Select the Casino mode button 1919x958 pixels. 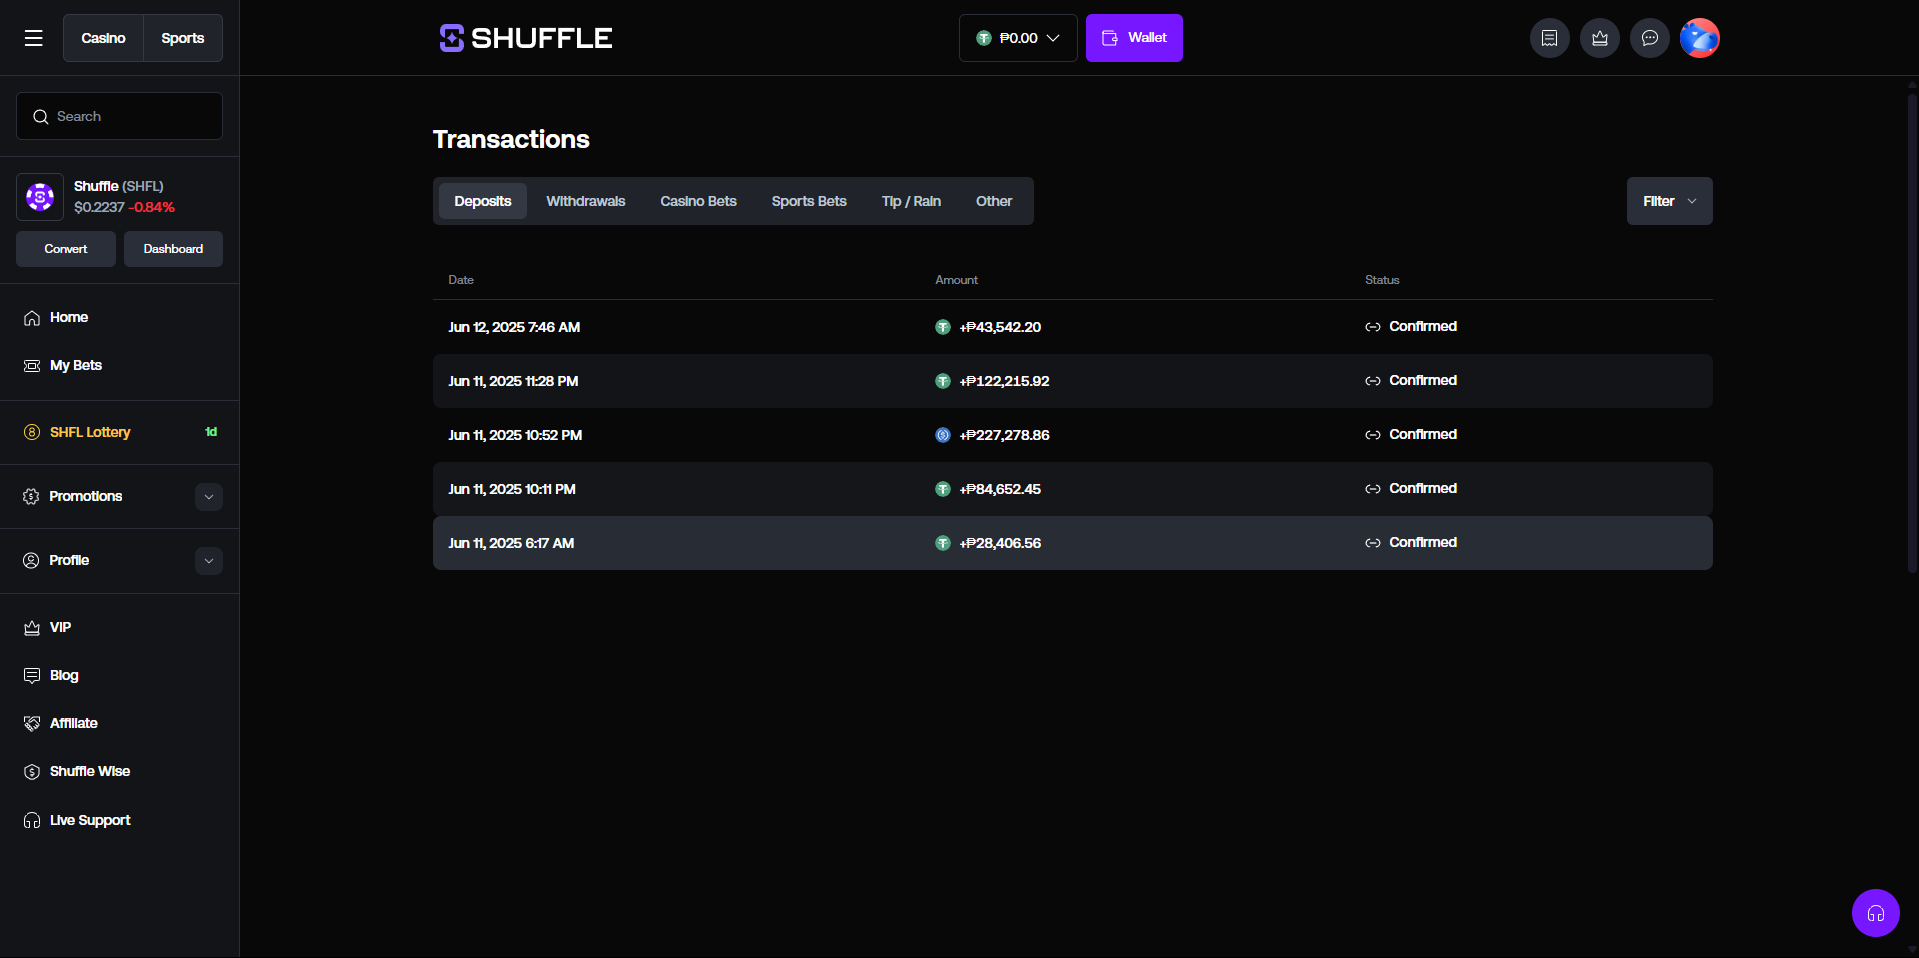[103, 38]
